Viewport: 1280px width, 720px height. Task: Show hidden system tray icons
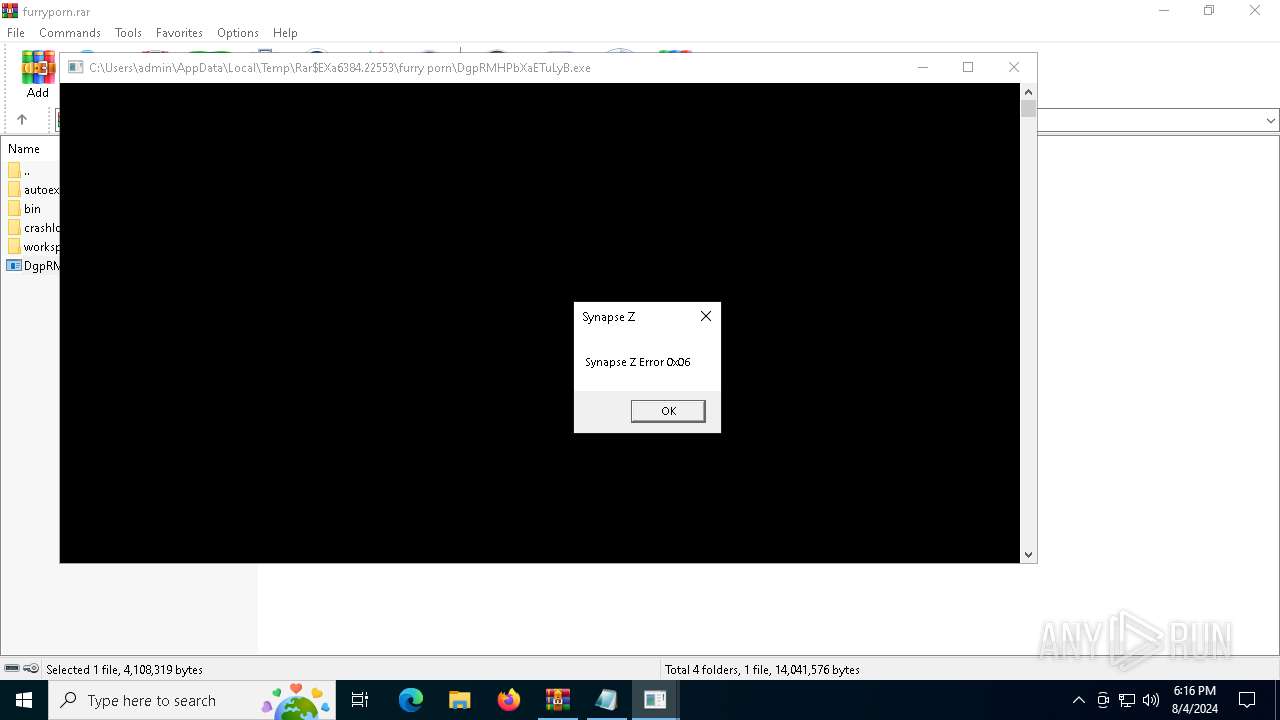tap(1078, 700)
